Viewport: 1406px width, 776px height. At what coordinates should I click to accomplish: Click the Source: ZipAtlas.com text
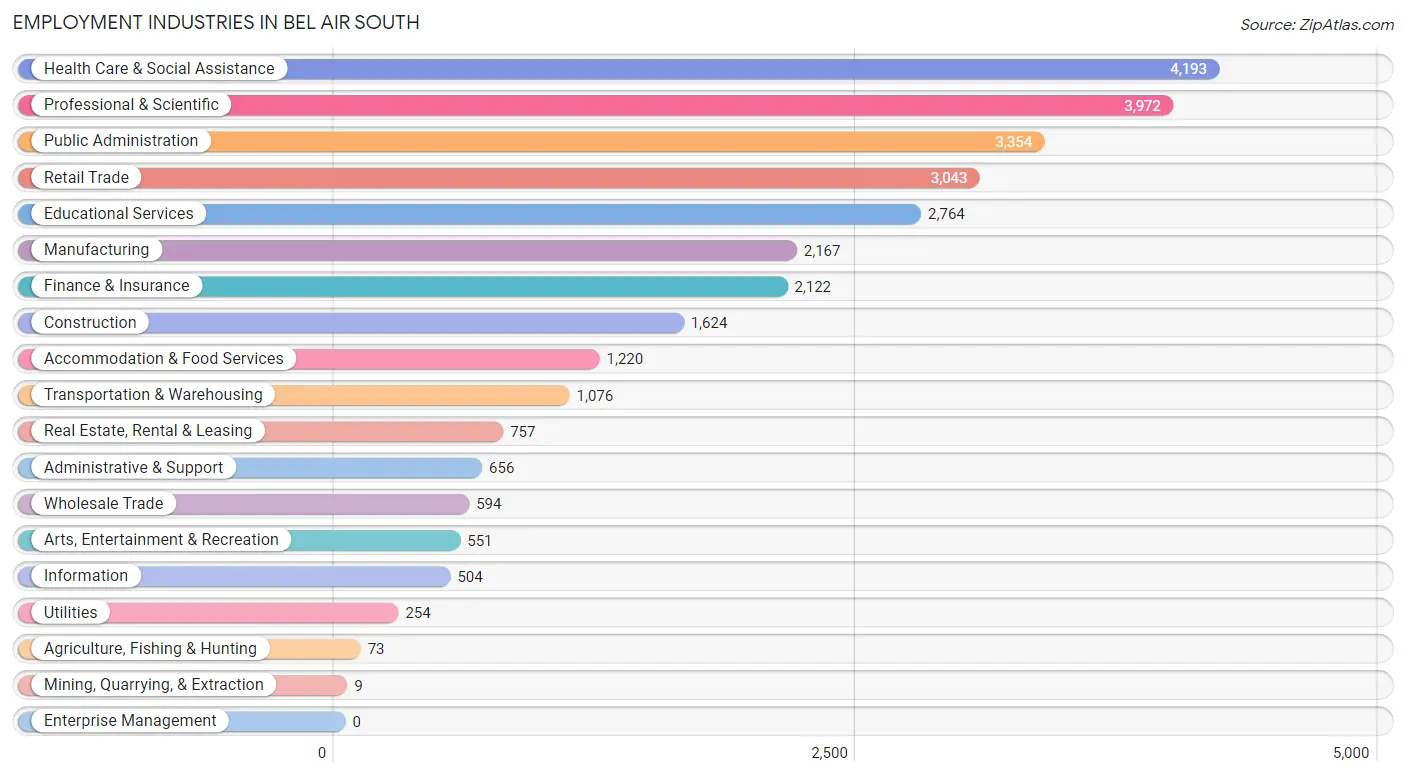[1317, 24]
